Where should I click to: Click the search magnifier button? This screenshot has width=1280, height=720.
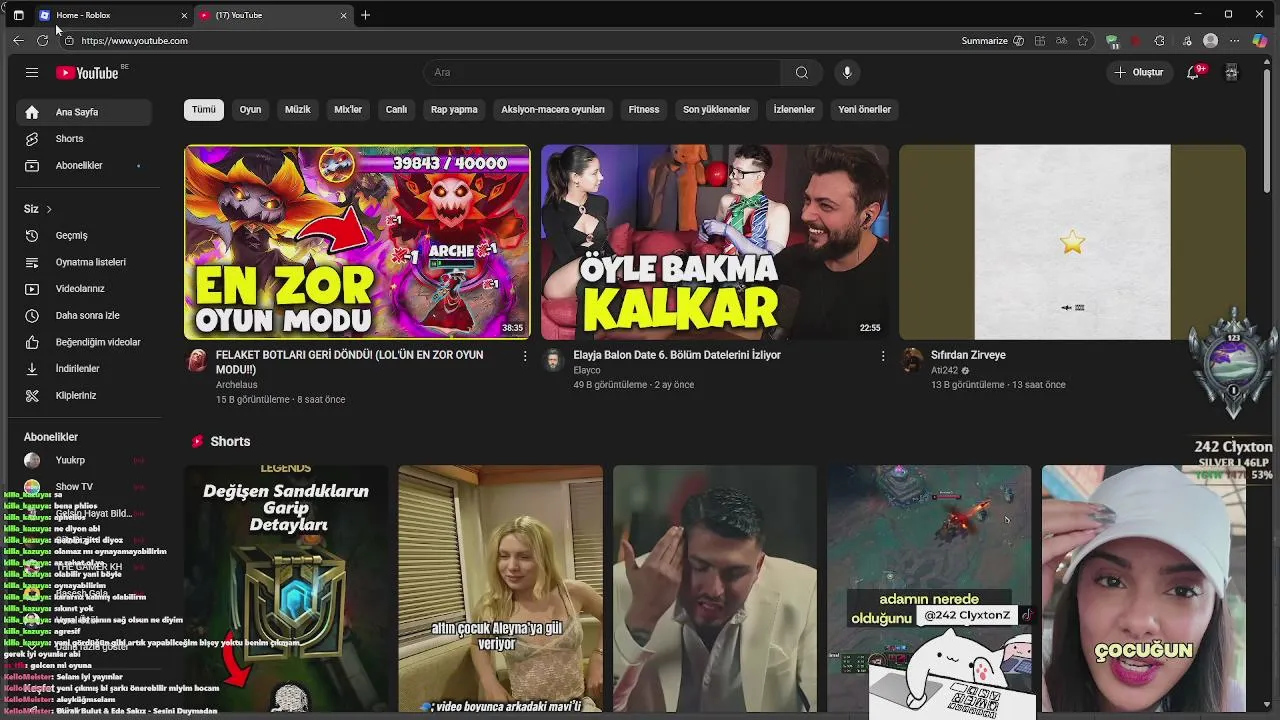pos(802,72)
